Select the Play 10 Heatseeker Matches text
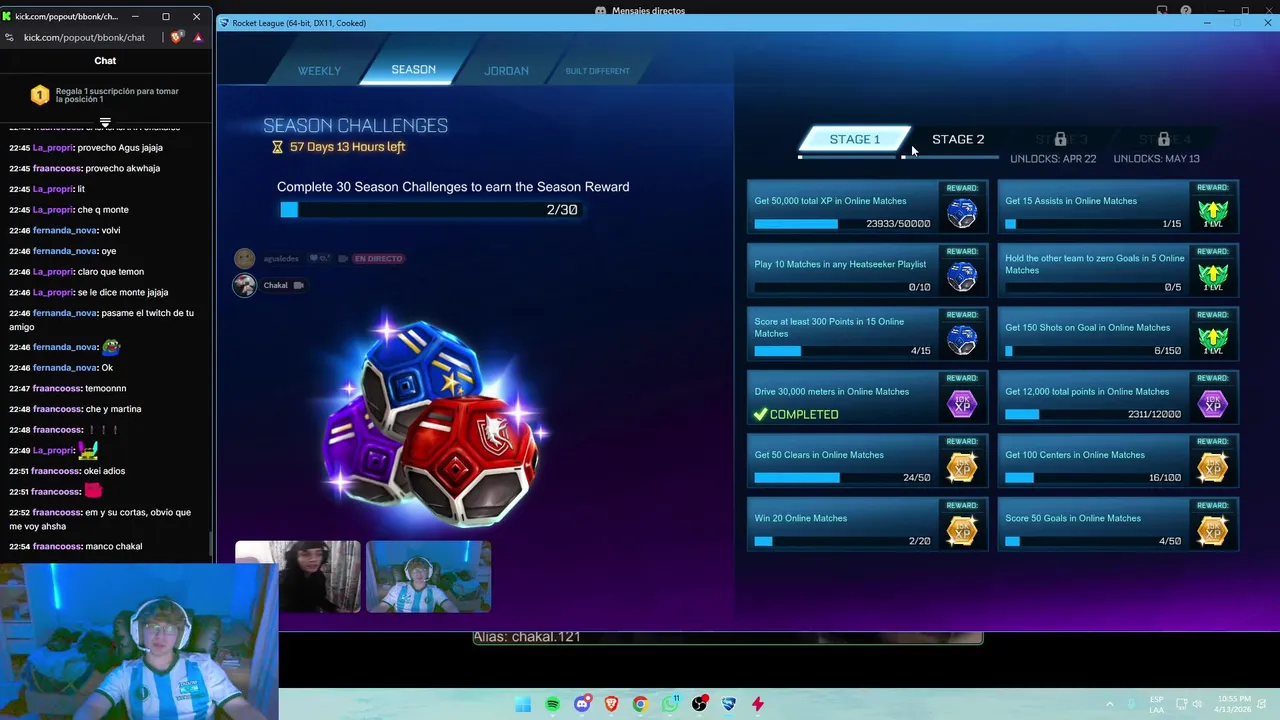 point(840,264)
